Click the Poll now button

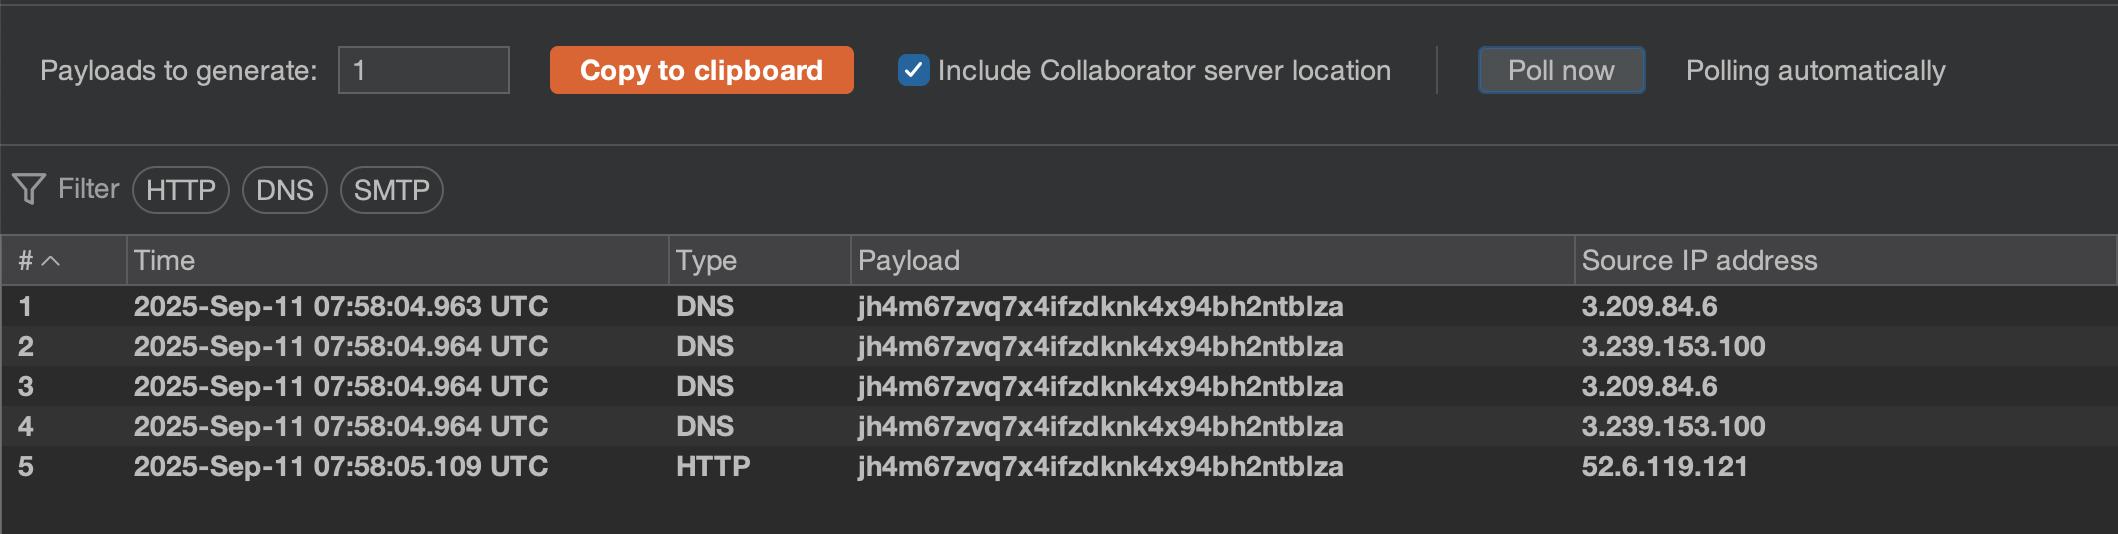[1560, 70]
